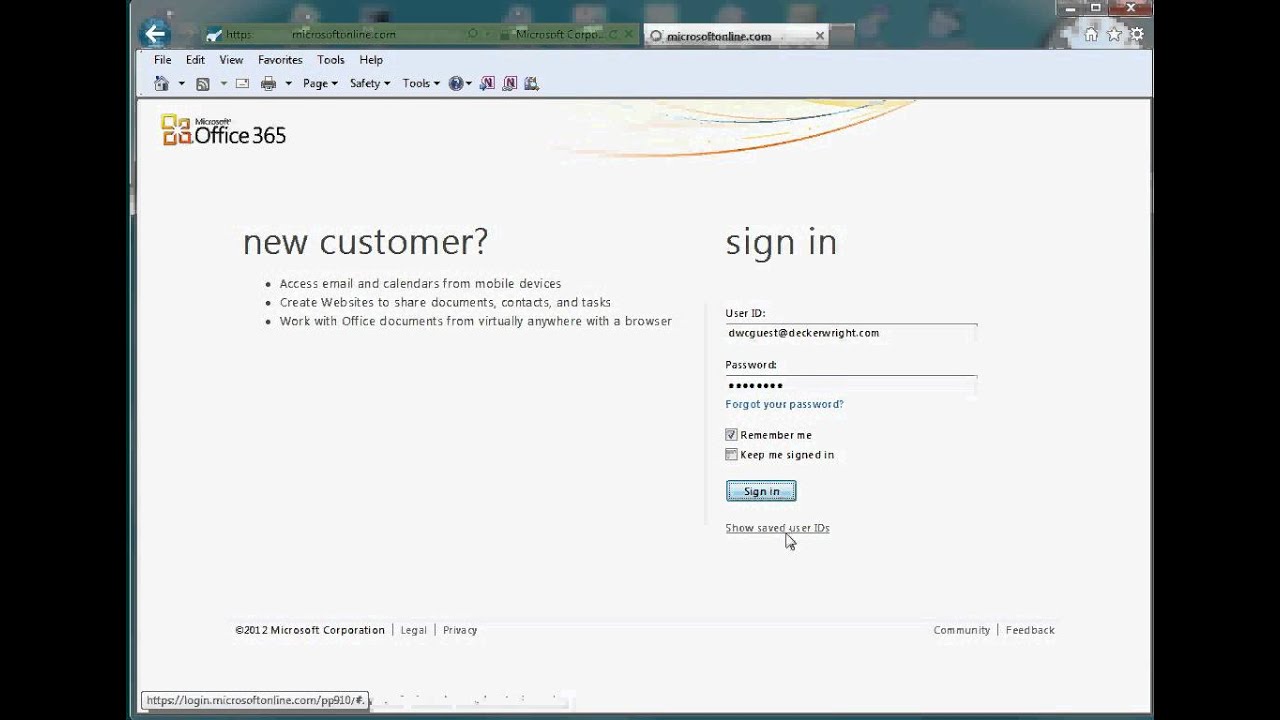Open the Favorites menu
Screen dimensions: 1280x720
pyautogui.click(x=280, y=60)
